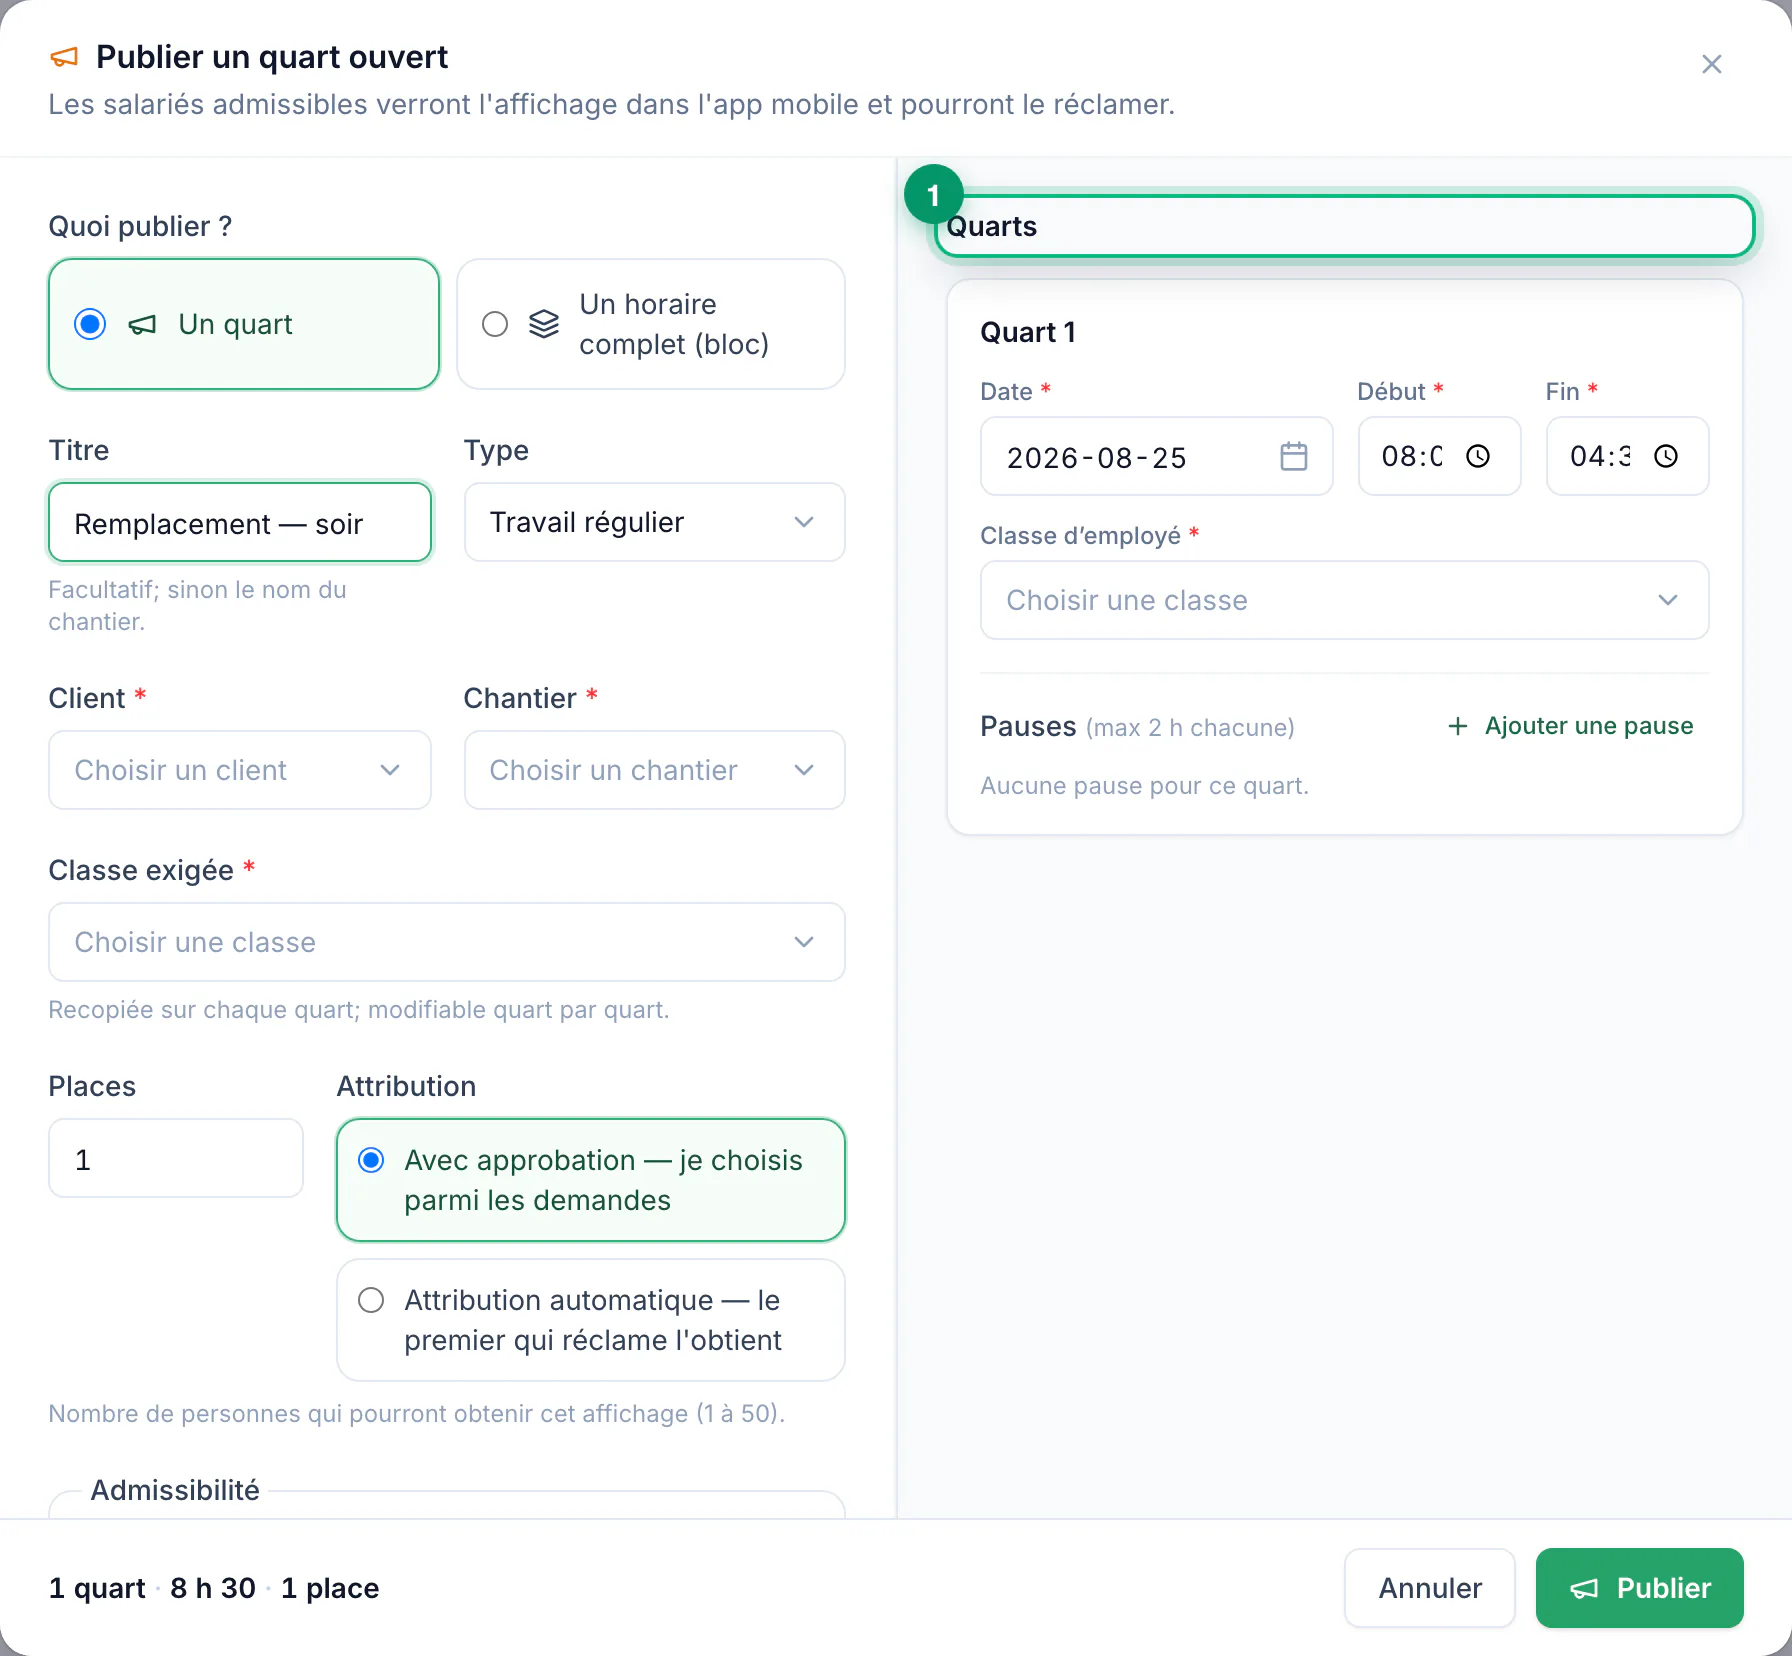This screenshot has height=1656, width=1792.
Task: Open the Type dropdown Travail régulier
Action: click(654, 522)
